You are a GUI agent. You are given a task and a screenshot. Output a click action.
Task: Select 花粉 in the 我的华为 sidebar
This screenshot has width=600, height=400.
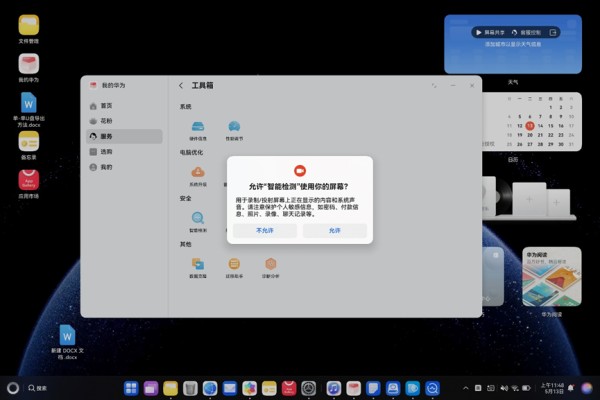[124, 121]
